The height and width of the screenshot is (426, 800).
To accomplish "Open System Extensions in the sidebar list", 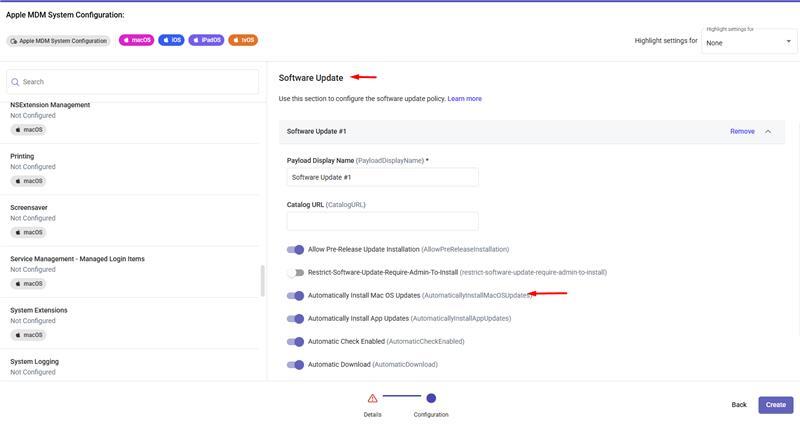I will (x=39, y=310).
